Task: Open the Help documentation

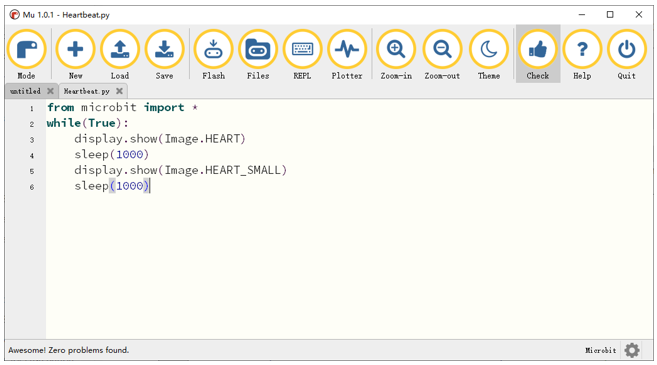Action: point(582,54)
